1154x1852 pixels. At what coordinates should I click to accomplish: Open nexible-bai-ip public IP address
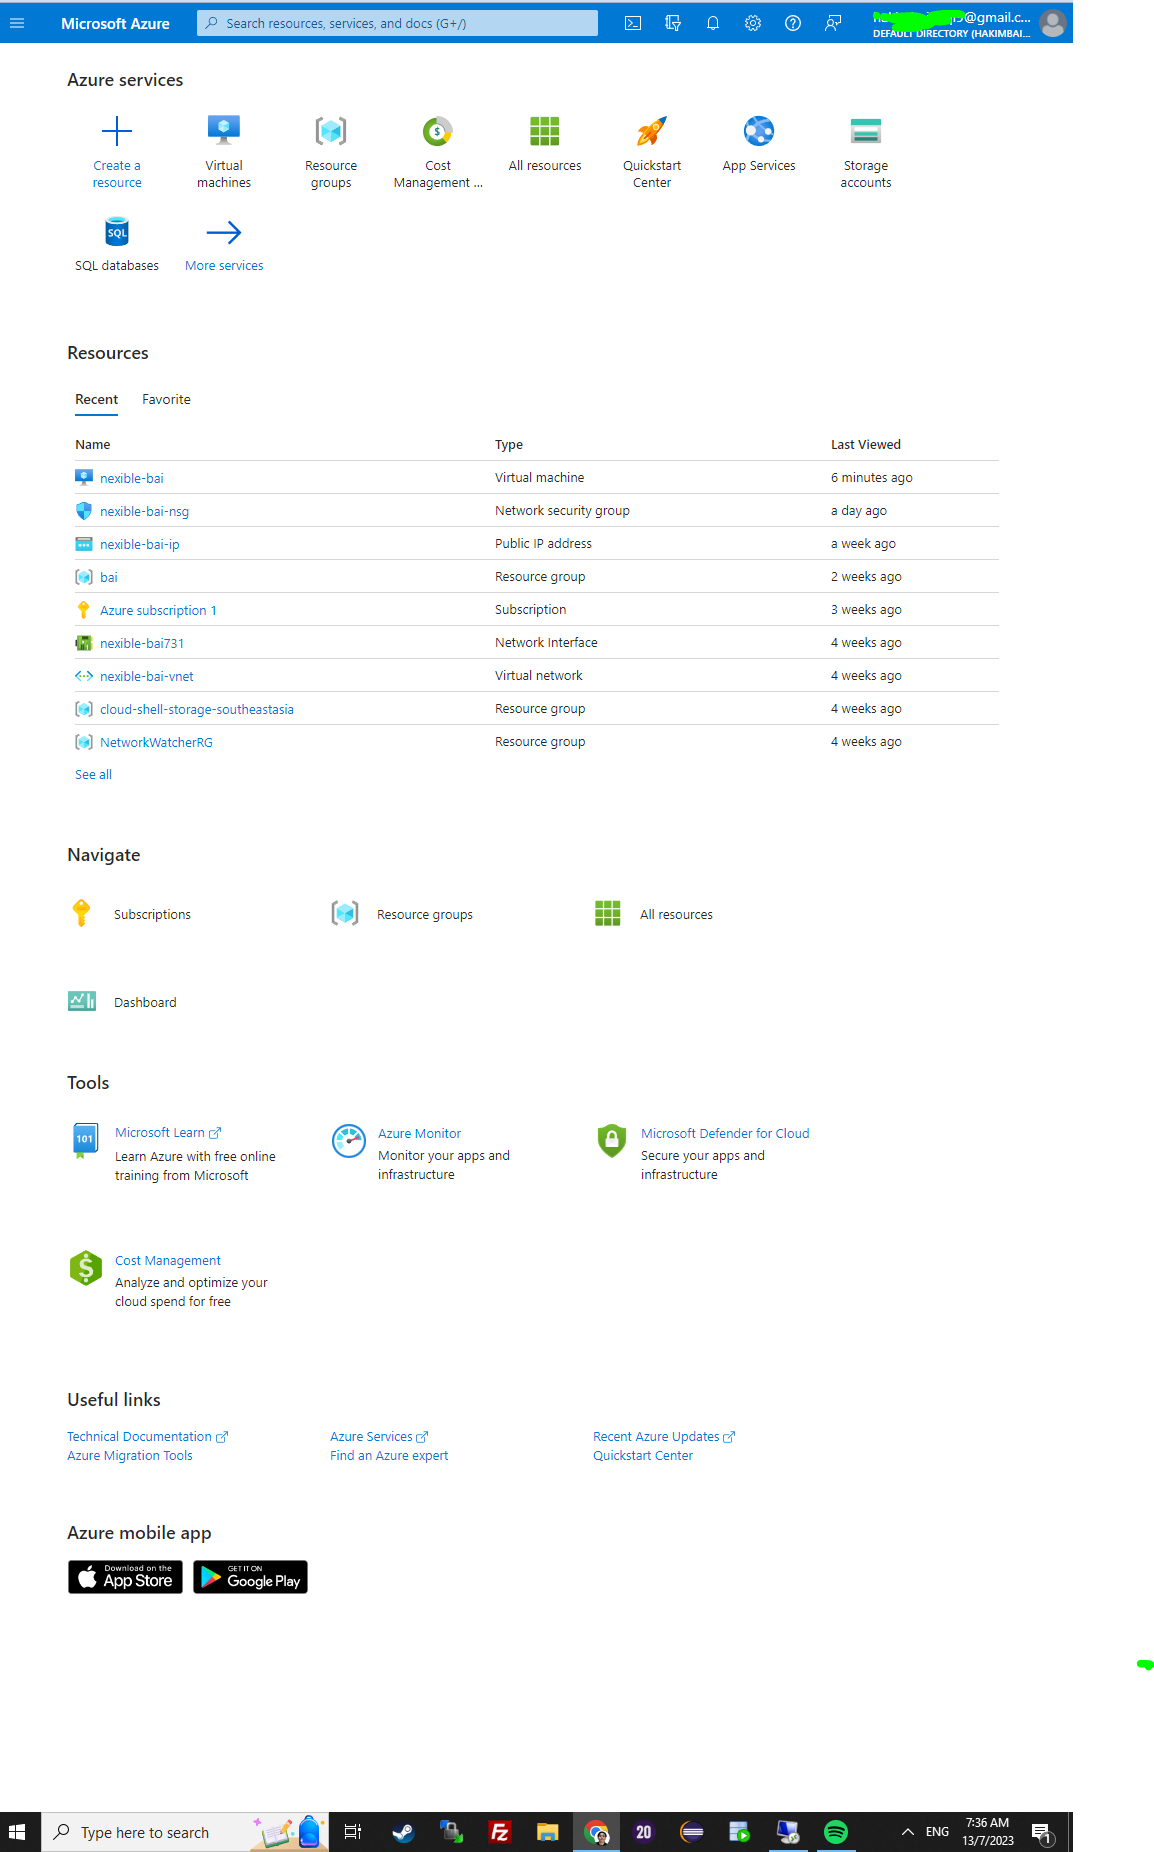pyautogui.click(x=140, y=544)
